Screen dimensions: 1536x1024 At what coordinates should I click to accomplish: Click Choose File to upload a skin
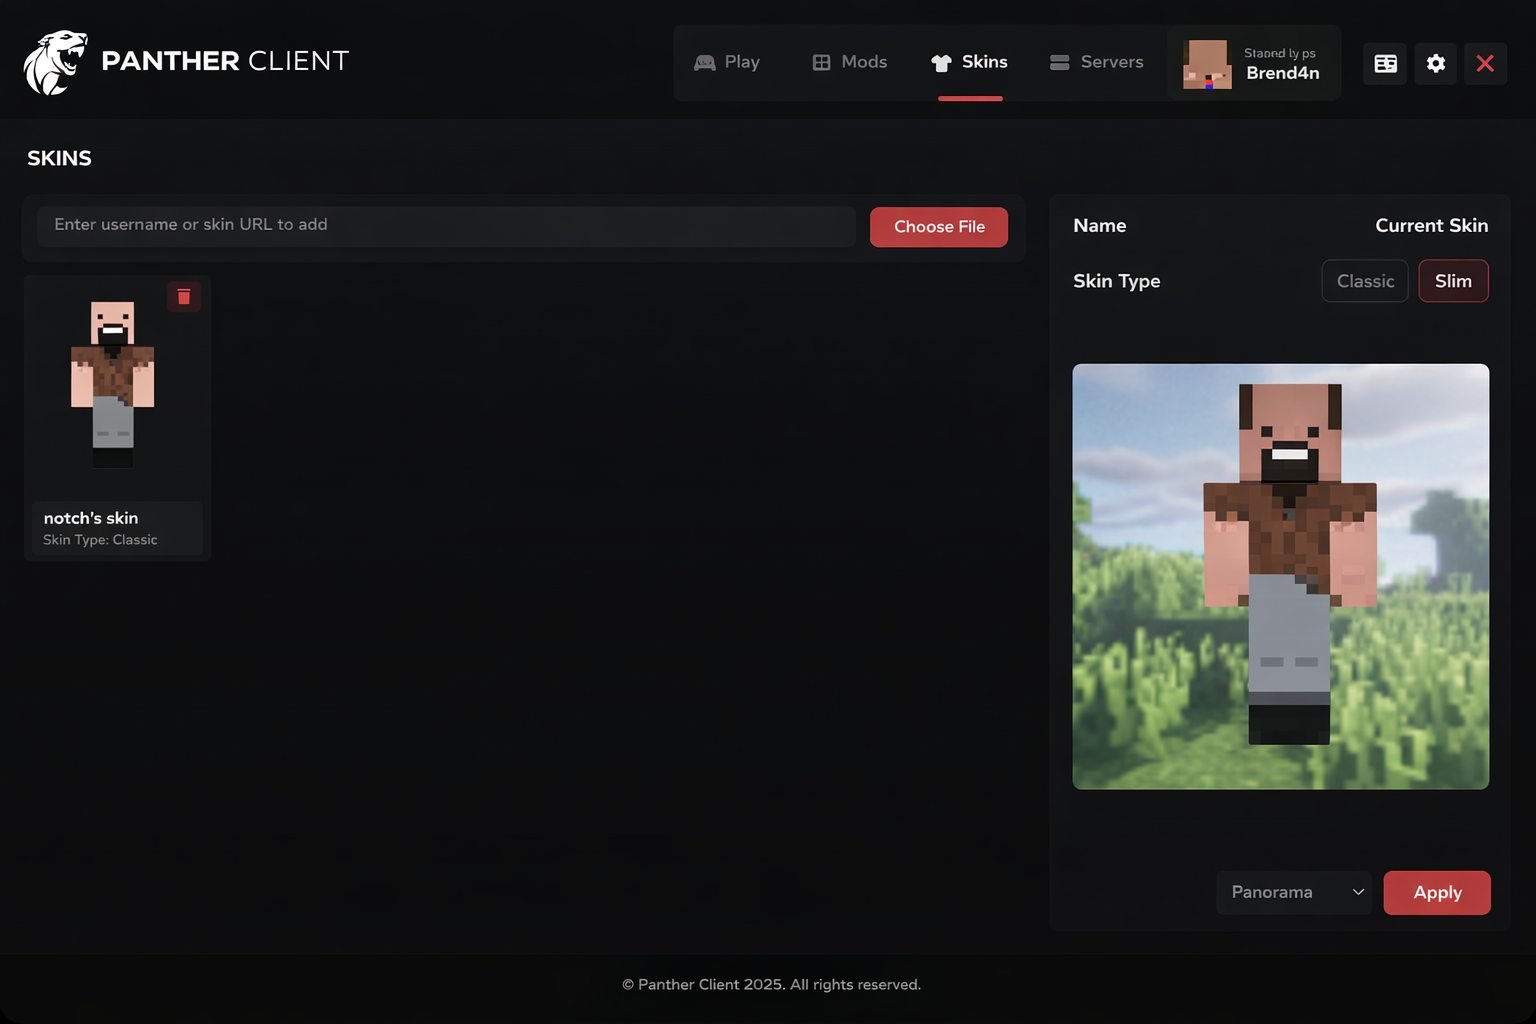coord(938,227)
